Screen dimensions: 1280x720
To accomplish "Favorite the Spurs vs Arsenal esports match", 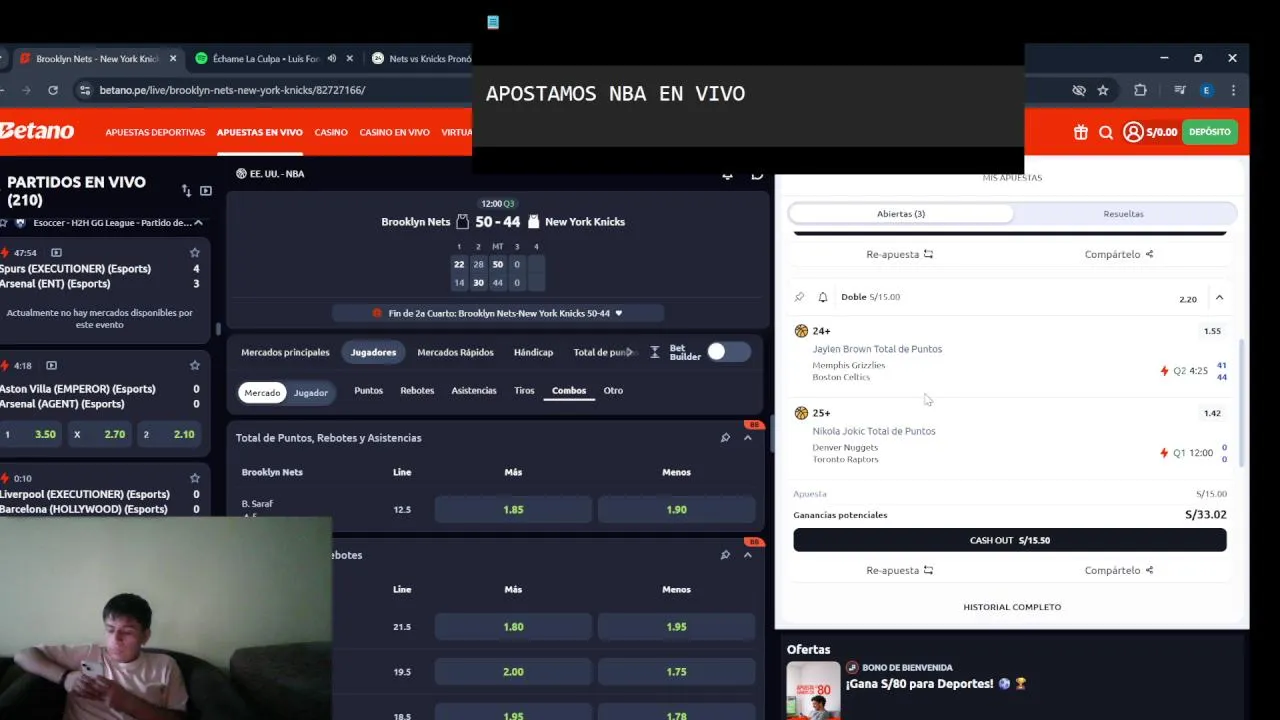I will pos(195,253).
